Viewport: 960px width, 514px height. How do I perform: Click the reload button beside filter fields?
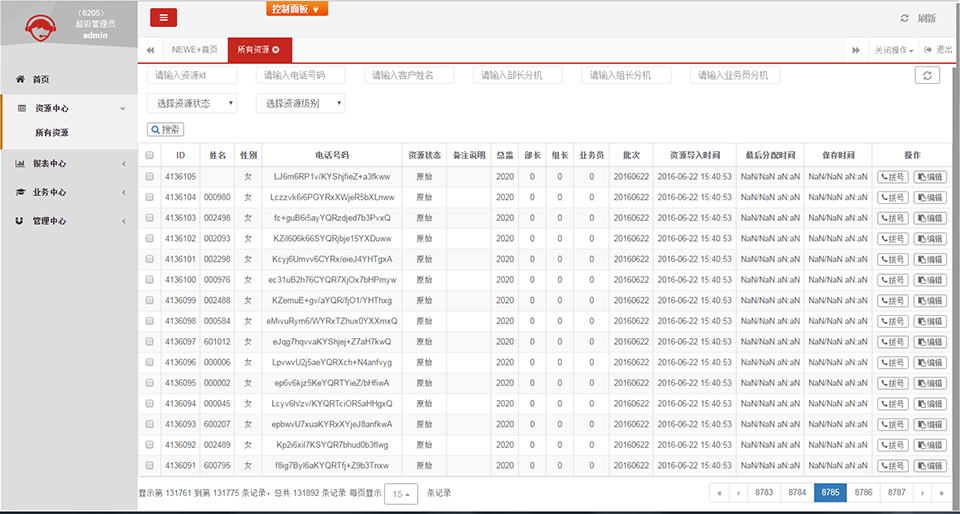pos(927,75)
